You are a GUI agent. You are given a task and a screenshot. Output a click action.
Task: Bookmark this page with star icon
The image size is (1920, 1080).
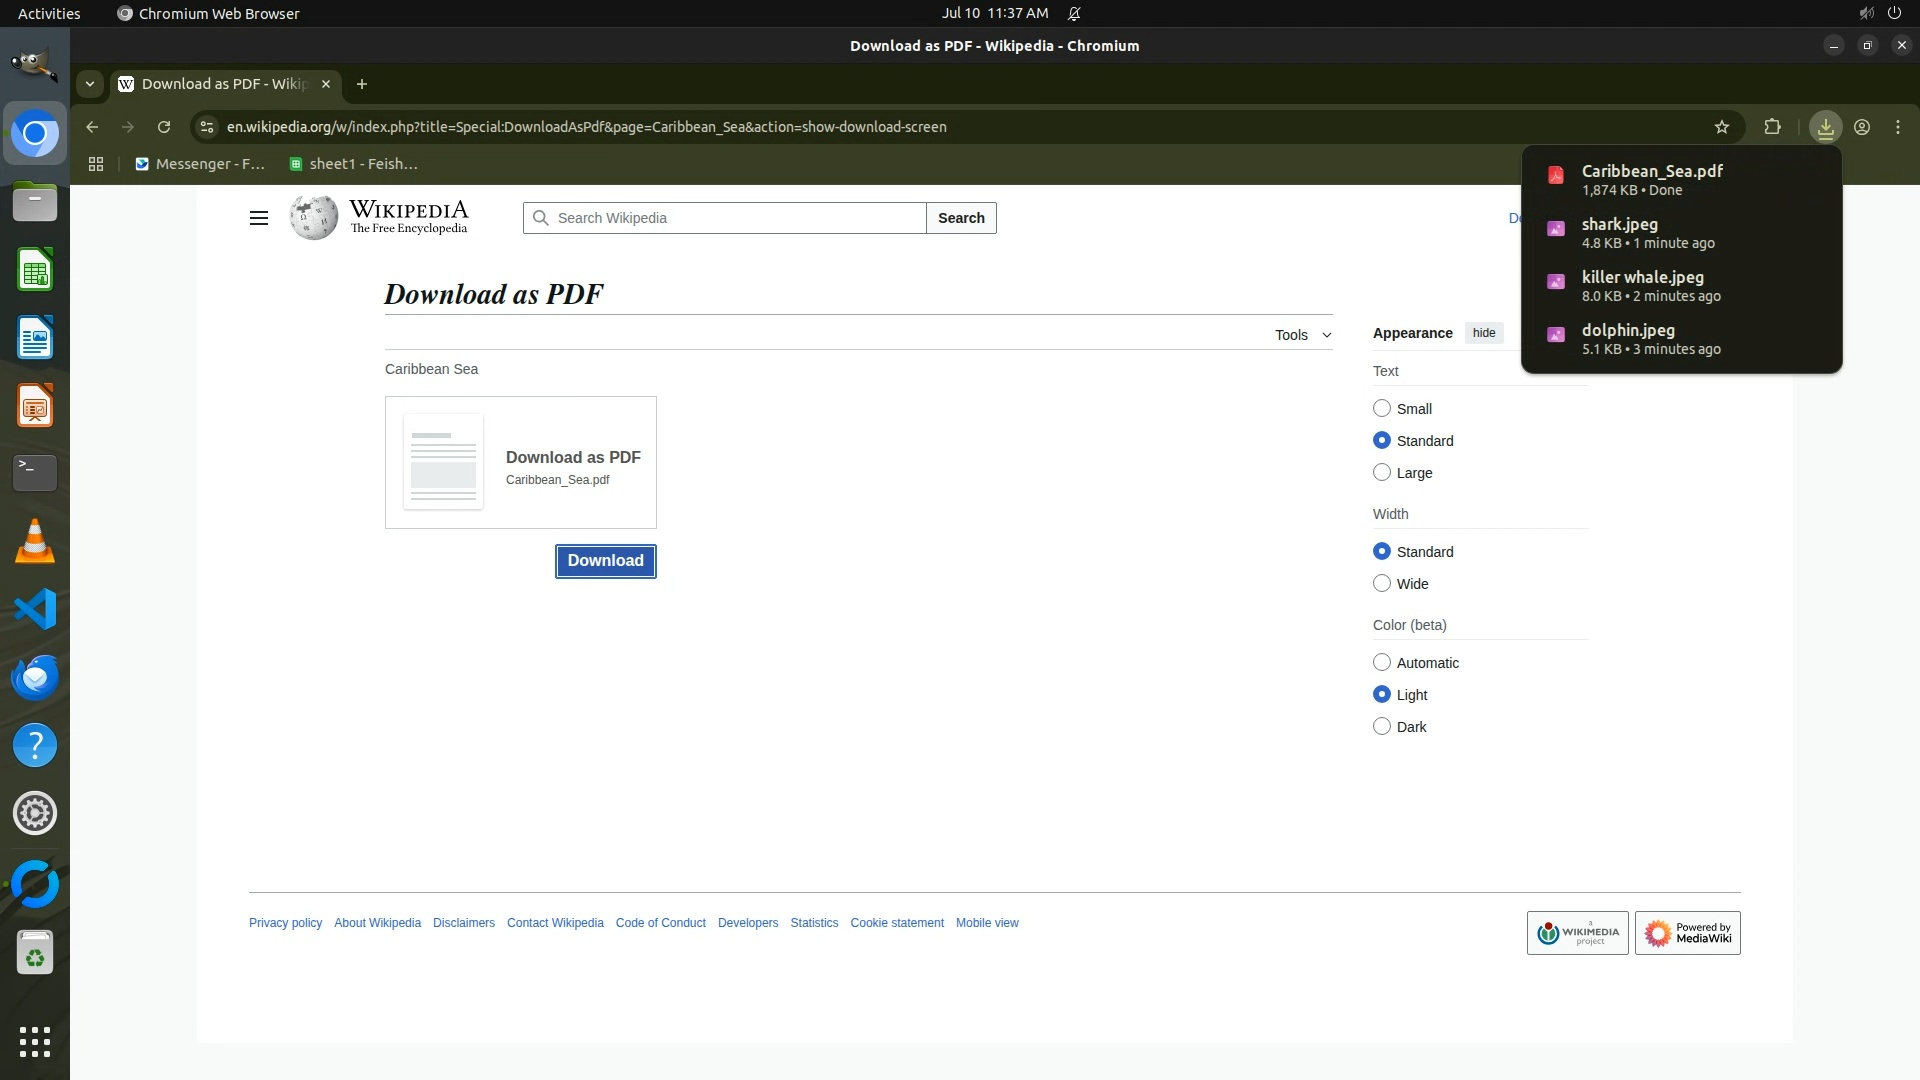click(x=1721, y=127)
